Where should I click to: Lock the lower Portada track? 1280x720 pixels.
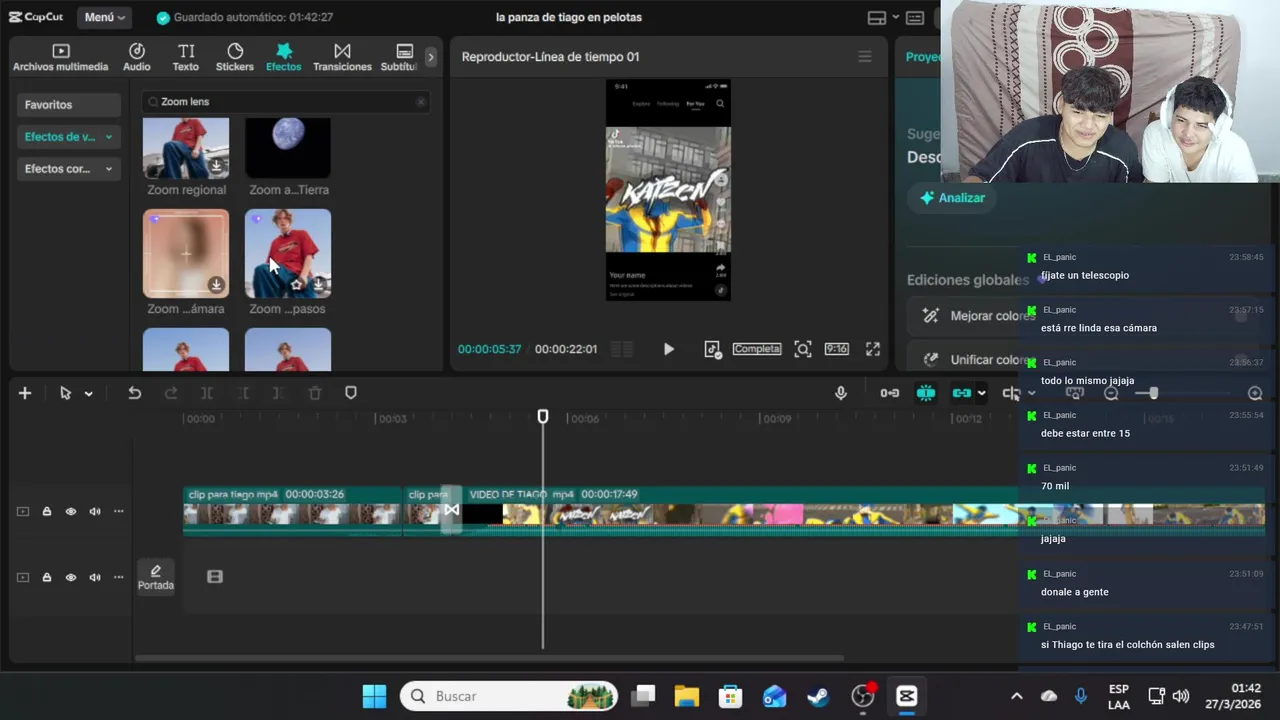pos(46,577)
